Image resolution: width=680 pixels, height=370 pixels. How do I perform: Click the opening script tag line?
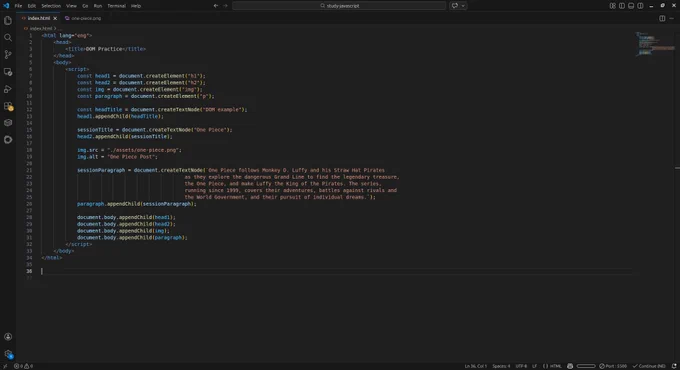tap(77, 69)
